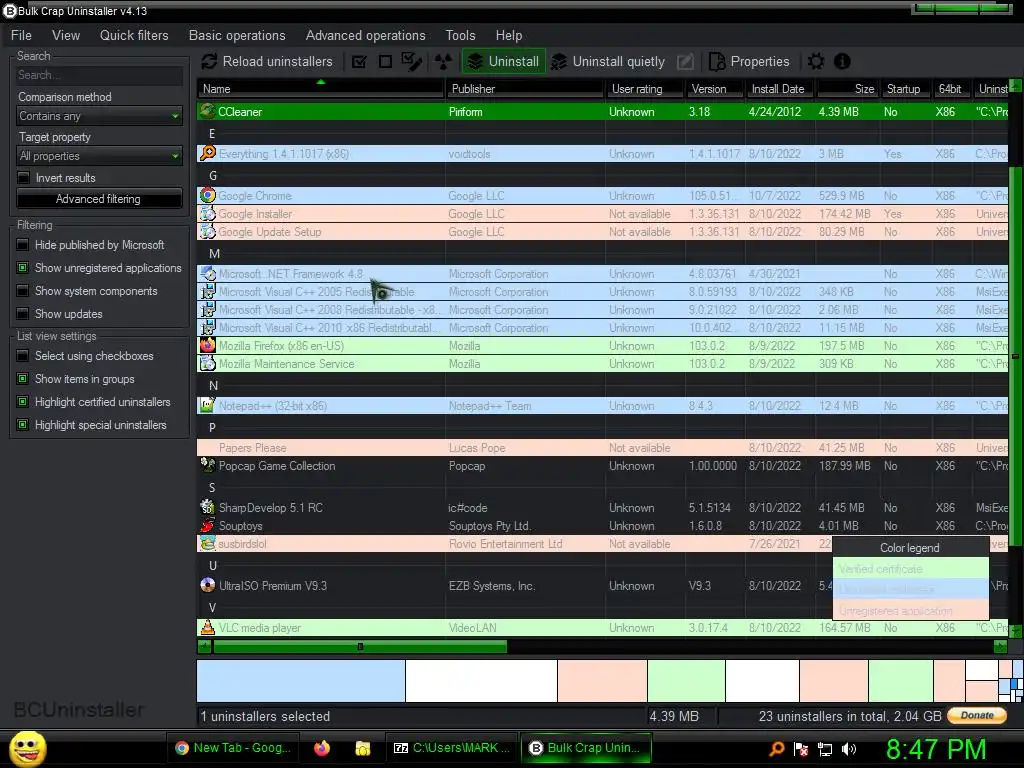
Task: Open the View menu
Action: tap(66, 35)
